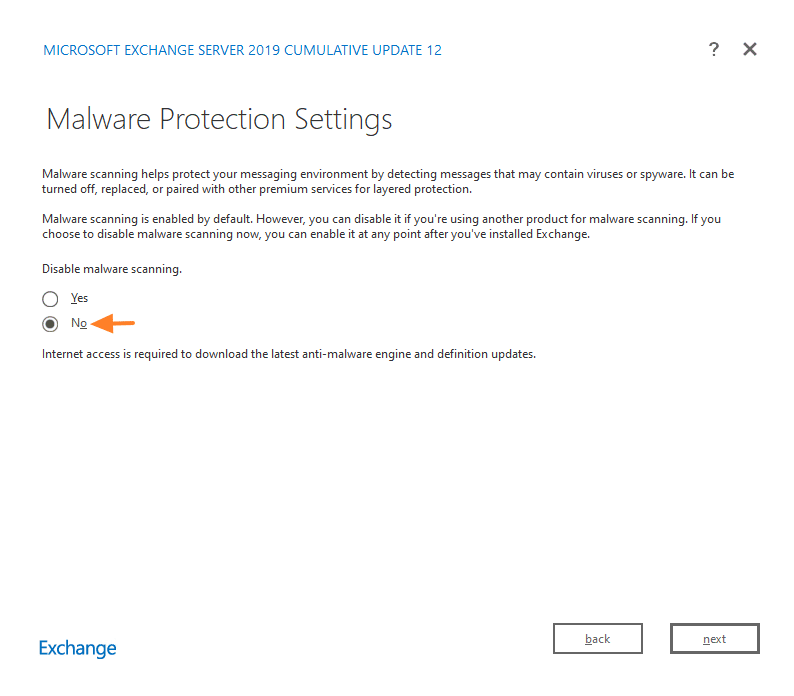This screenshot has width=794, height=696.
Task: Click the word 'Settings' in the heading
Action: point(343,120)
